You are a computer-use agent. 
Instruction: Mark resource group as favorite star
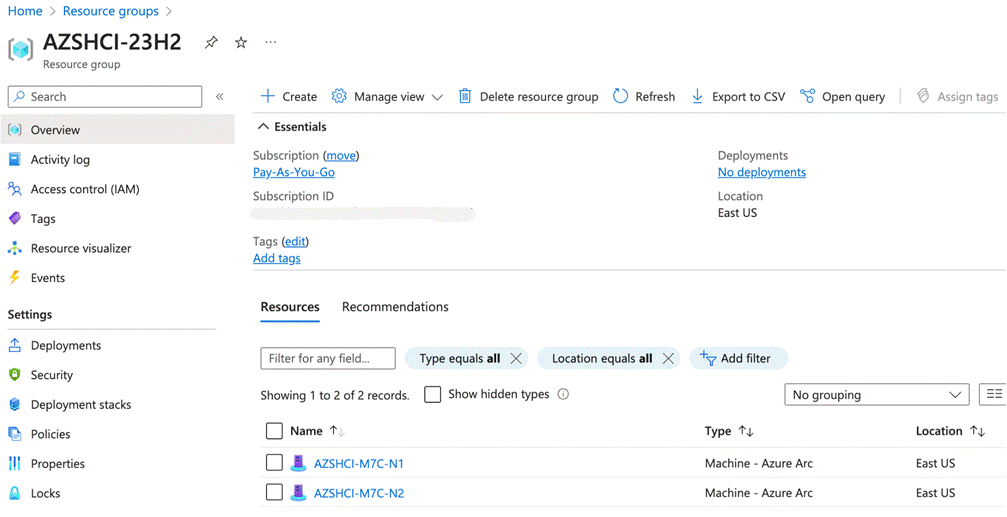click(241, 43)
